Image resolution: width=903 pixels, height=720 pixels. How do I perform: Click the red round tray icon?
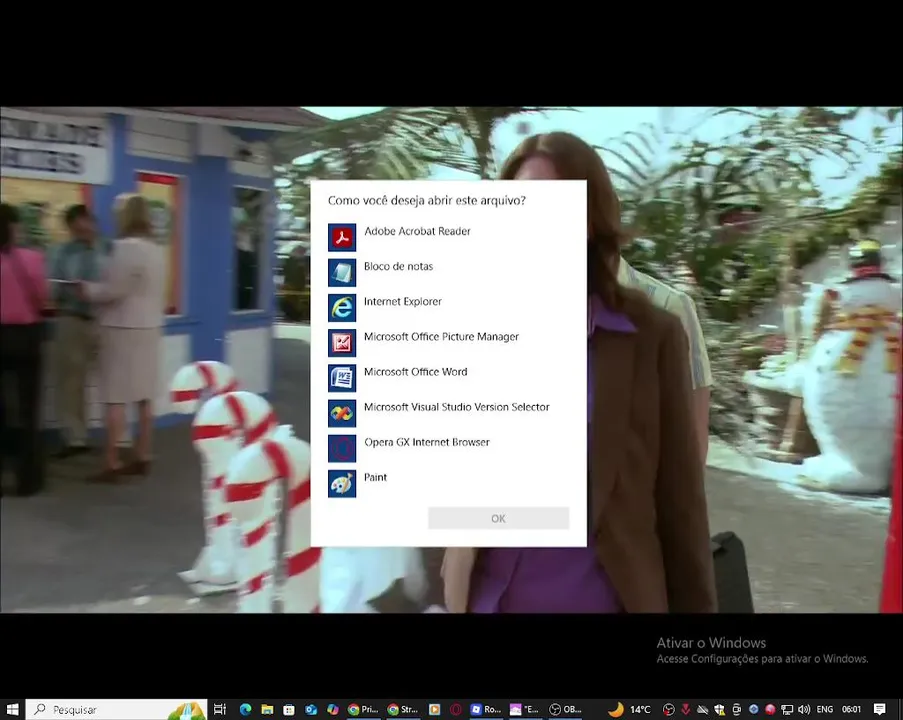(x=770, y=709)
